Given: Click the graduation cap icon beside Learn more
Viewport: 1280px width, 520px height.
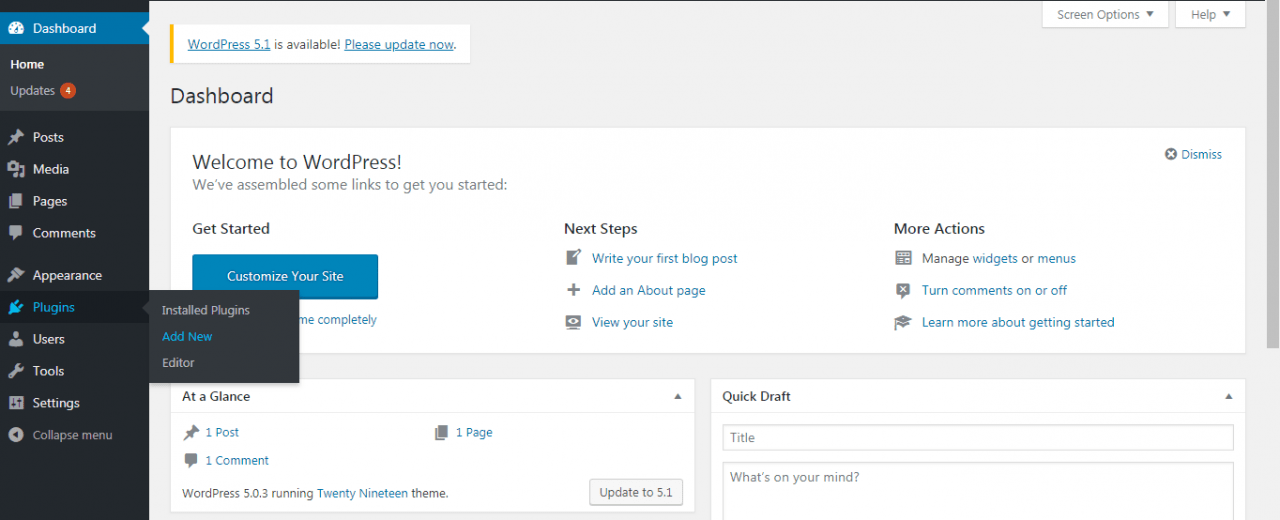Looking at the screenshot, I should point(903,322).
